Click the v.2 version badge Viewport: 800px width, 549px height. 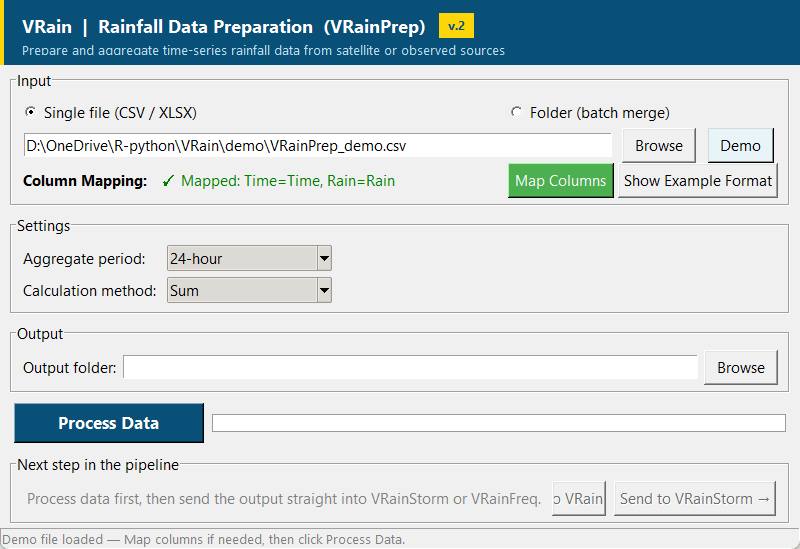tap(456, 26)
